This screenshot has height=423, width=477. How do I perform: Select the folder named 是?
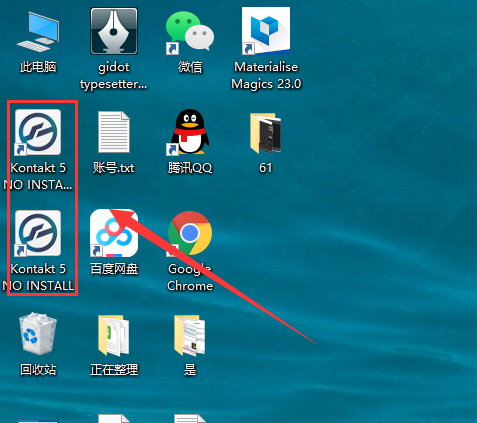pyautogui.click(x=190, y=335)
